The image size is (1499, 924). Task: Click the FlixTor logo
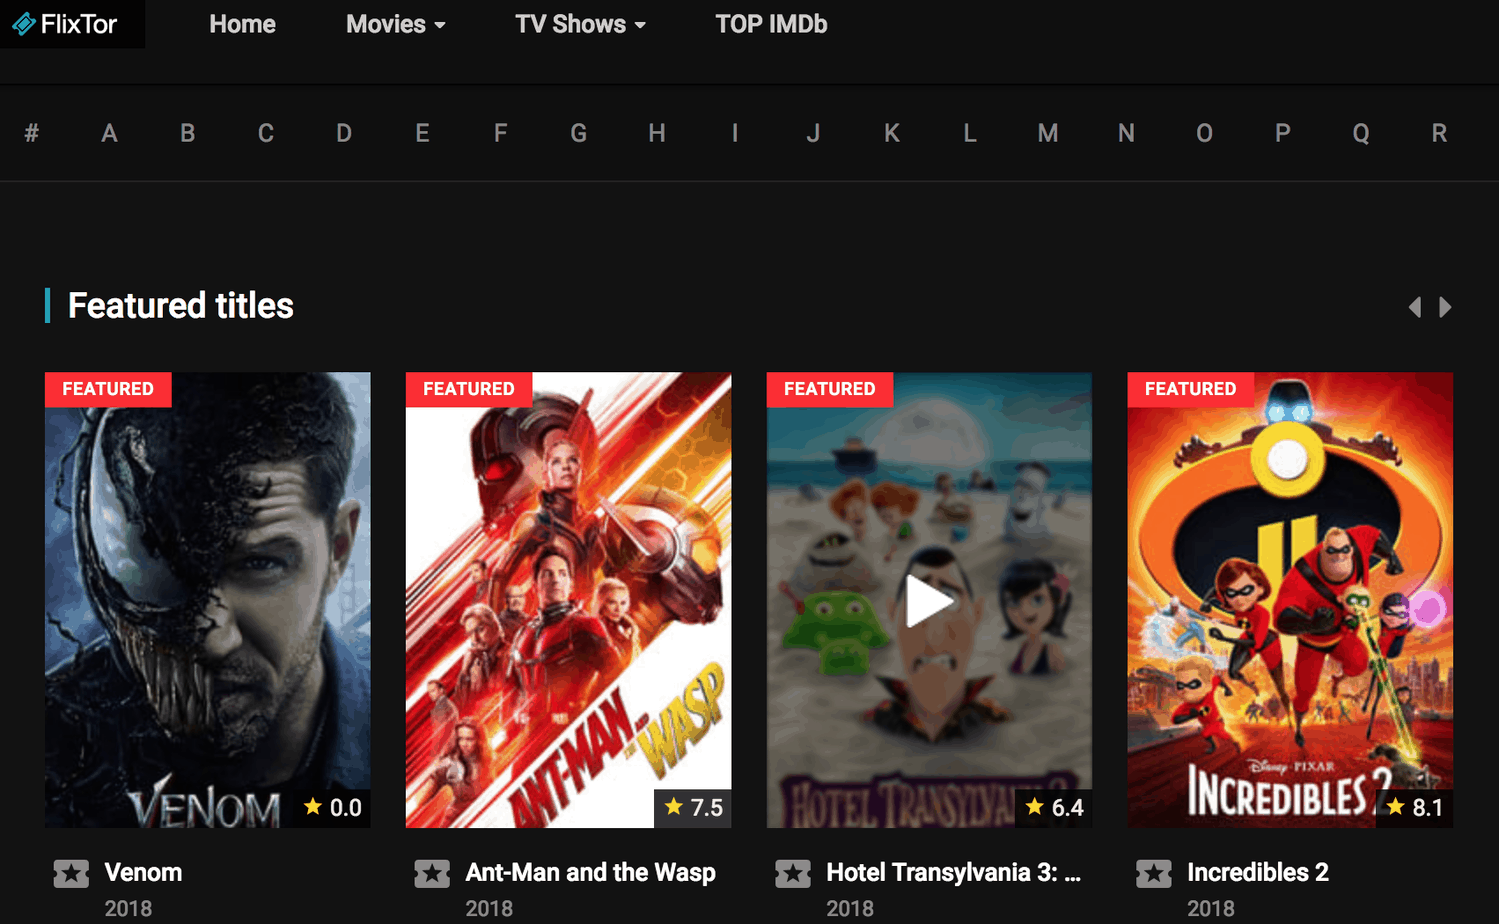coord(65,24)
